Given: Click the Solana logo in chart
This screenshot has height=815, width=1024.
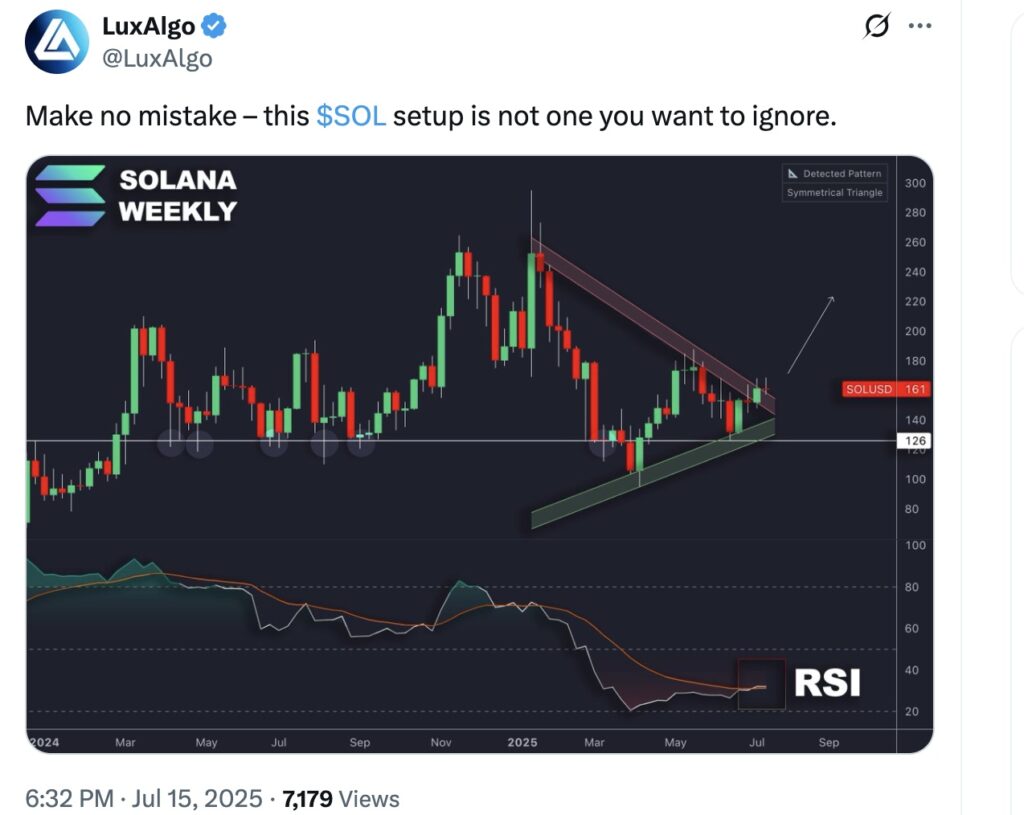Looking at the screenshot, I should point(70,196).
